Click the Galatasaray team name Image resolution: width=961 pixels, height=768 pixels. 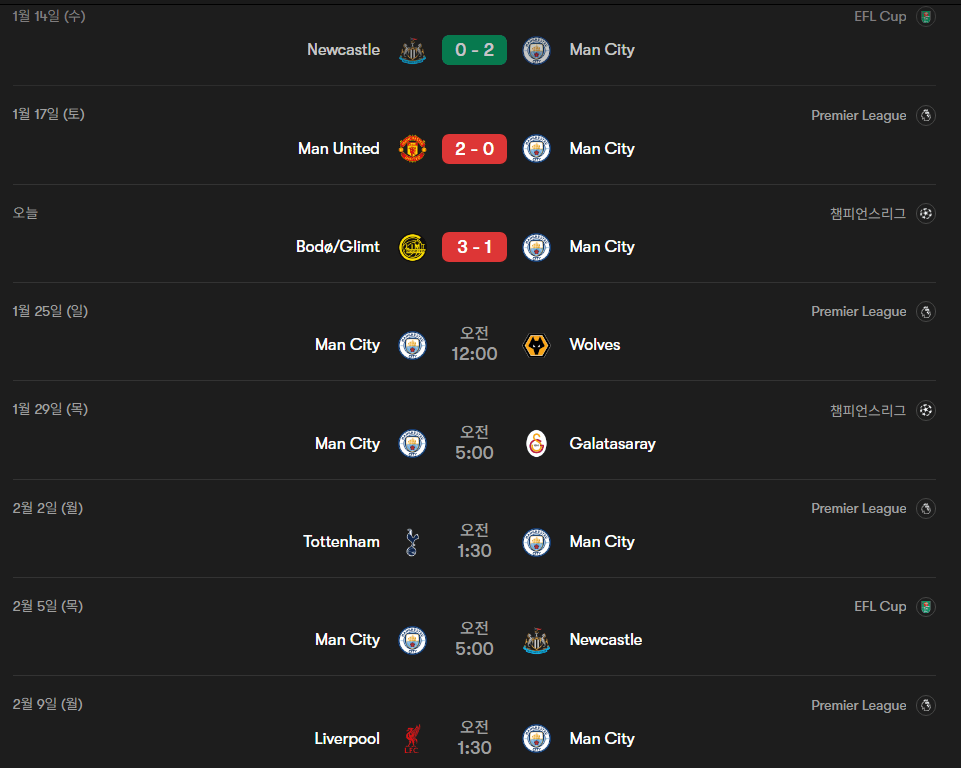pyautogui.click(x=612, y=444)
